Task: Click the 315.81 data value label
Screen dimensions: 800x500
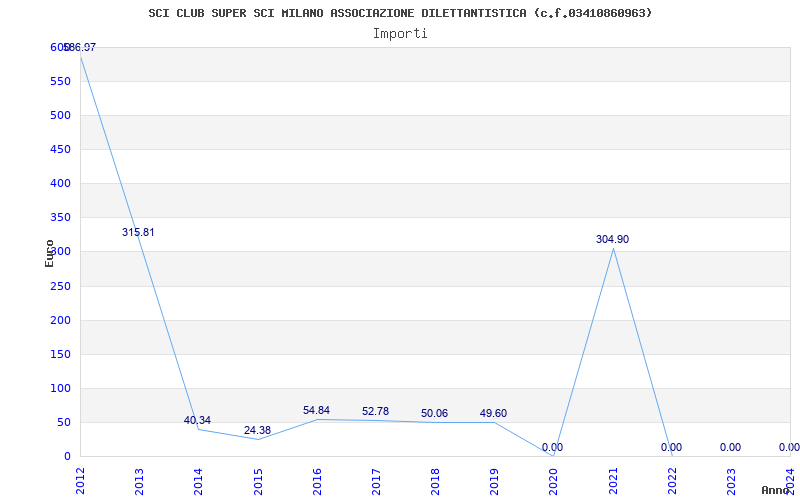Action: pos(138,232)
